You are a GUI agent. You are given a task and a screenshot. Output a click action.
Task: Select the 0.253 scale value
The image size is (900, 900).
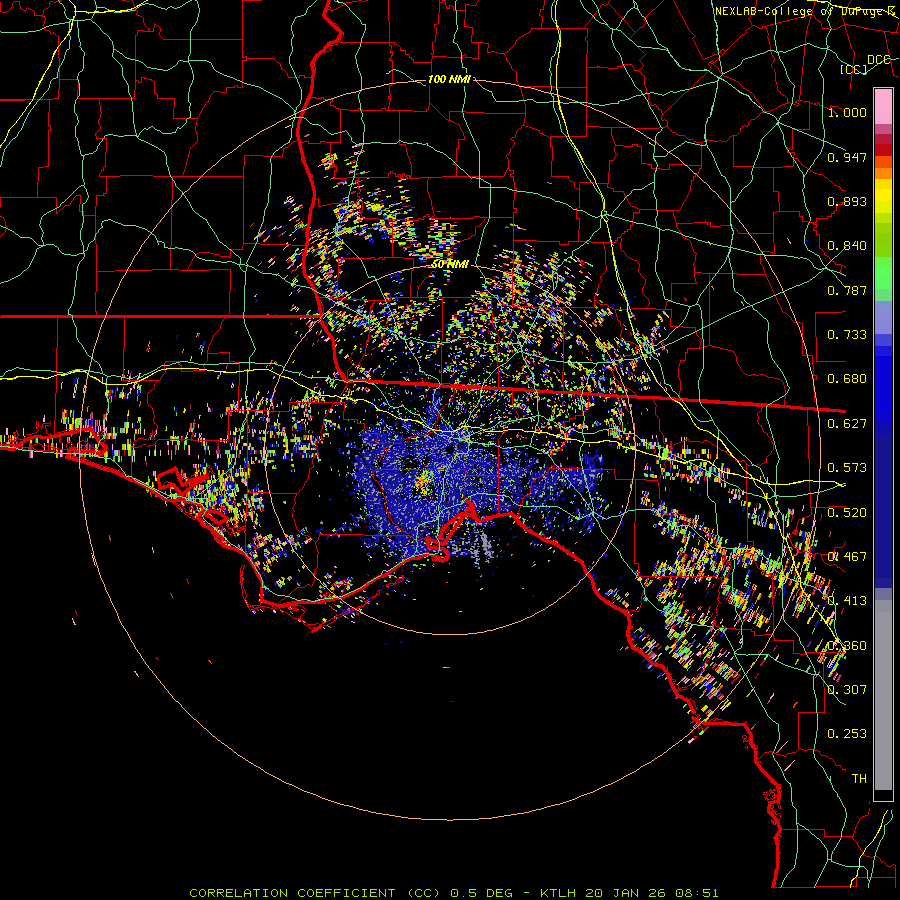point(847,734)
